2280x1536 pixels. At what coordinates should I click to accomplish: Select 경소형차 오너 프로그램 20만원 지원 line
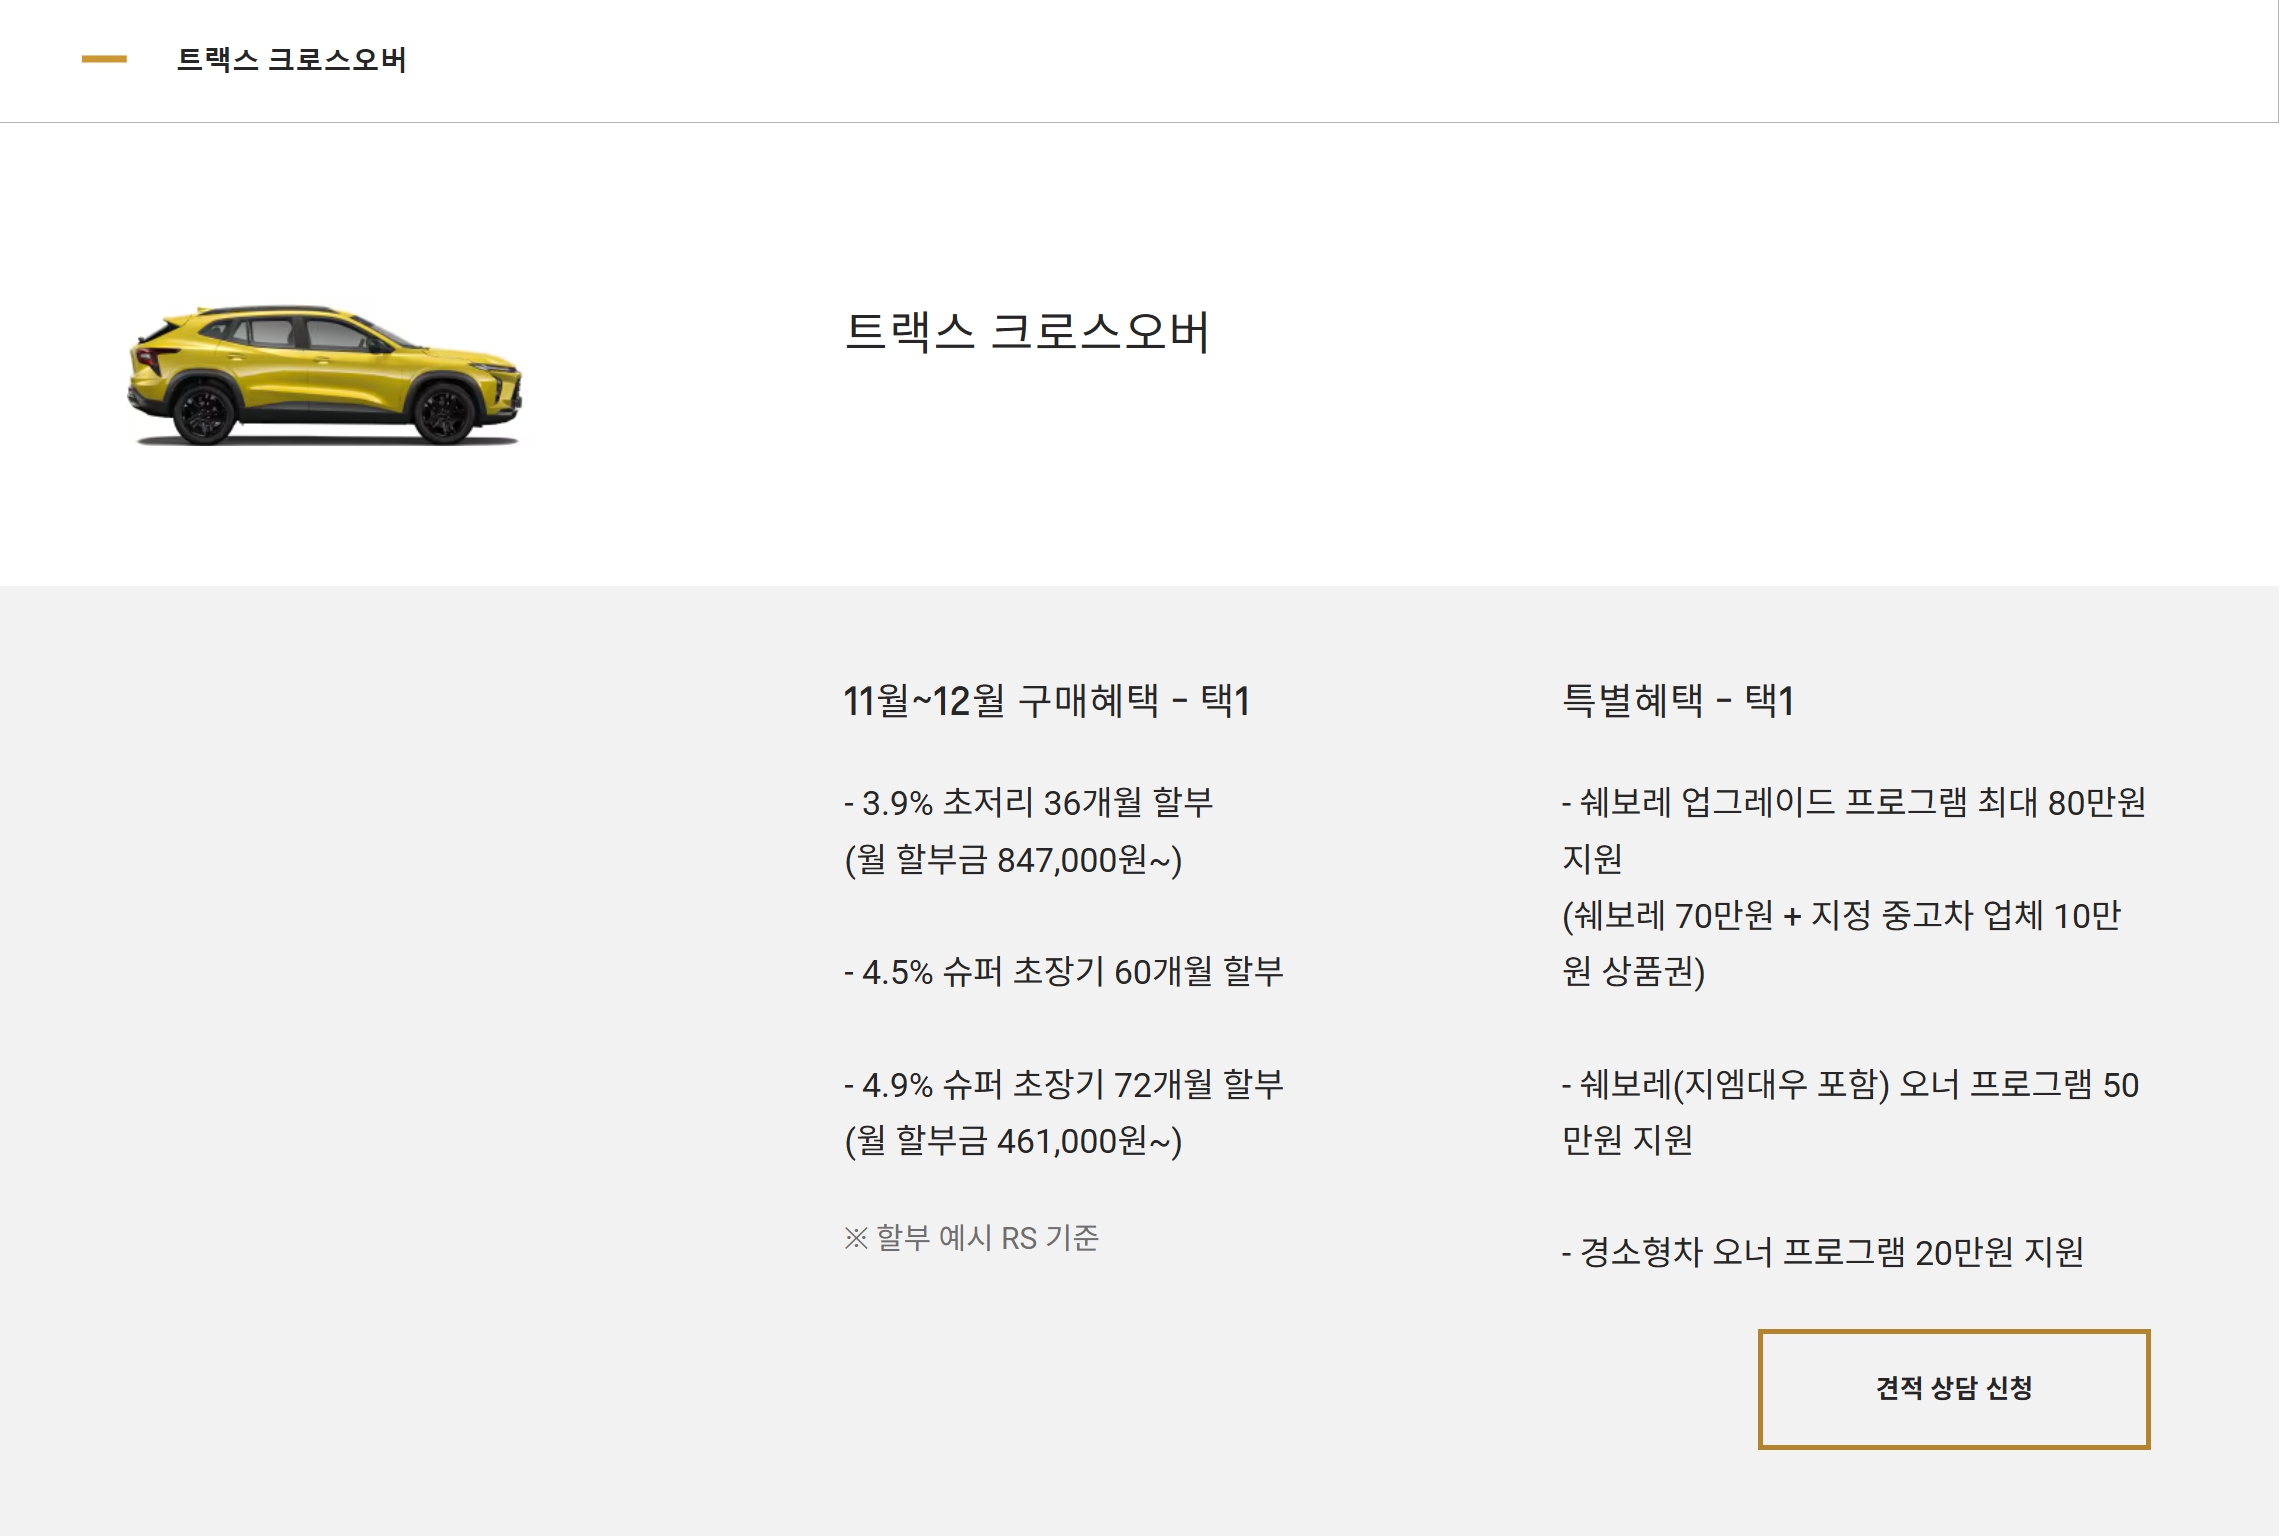click(1822, 1252)
